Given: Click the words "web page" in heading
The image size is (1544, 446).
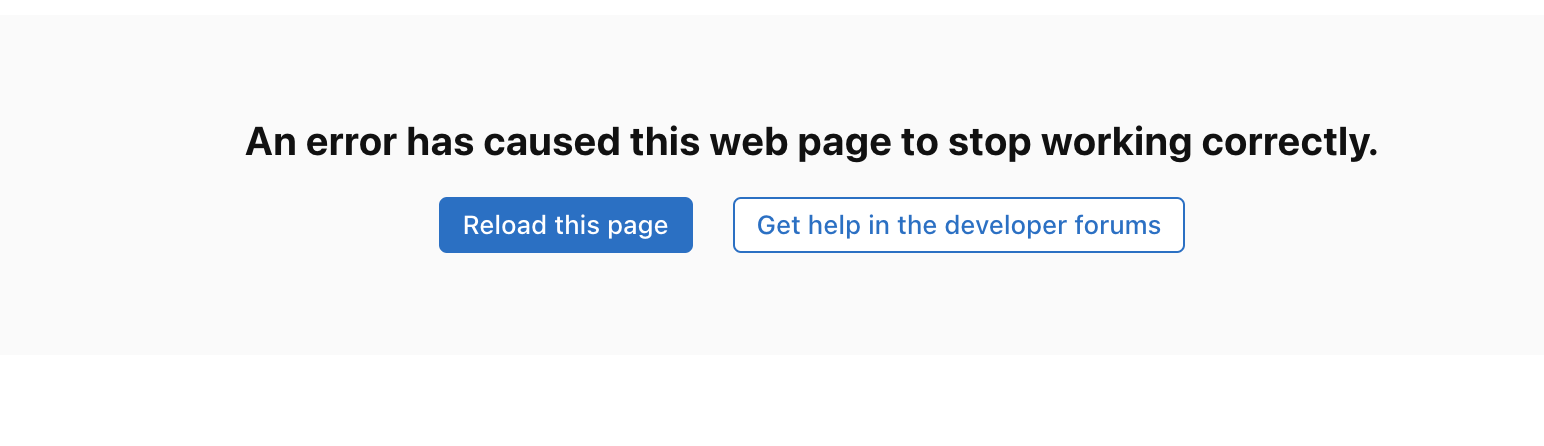Looking at the screenshot, I should (800, 143).
